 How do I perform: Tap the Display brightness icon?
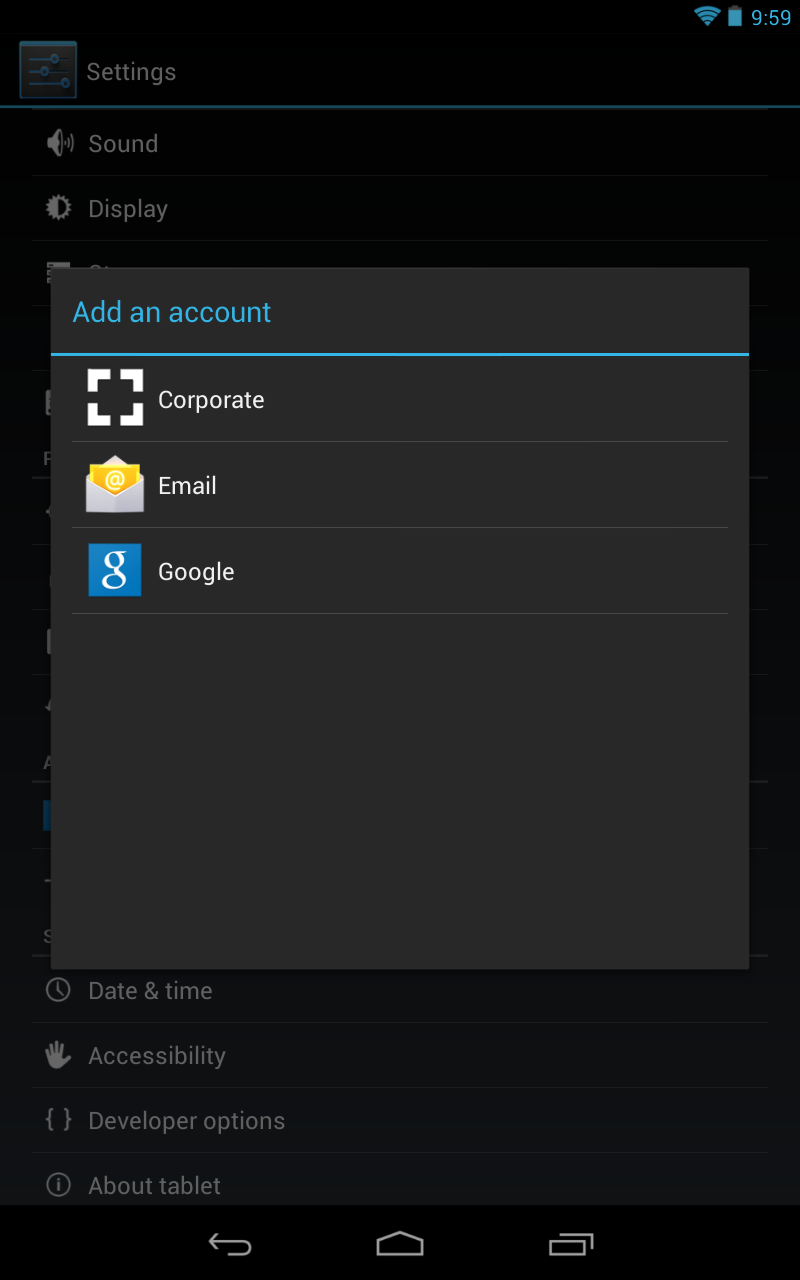[x=59, y=208]
